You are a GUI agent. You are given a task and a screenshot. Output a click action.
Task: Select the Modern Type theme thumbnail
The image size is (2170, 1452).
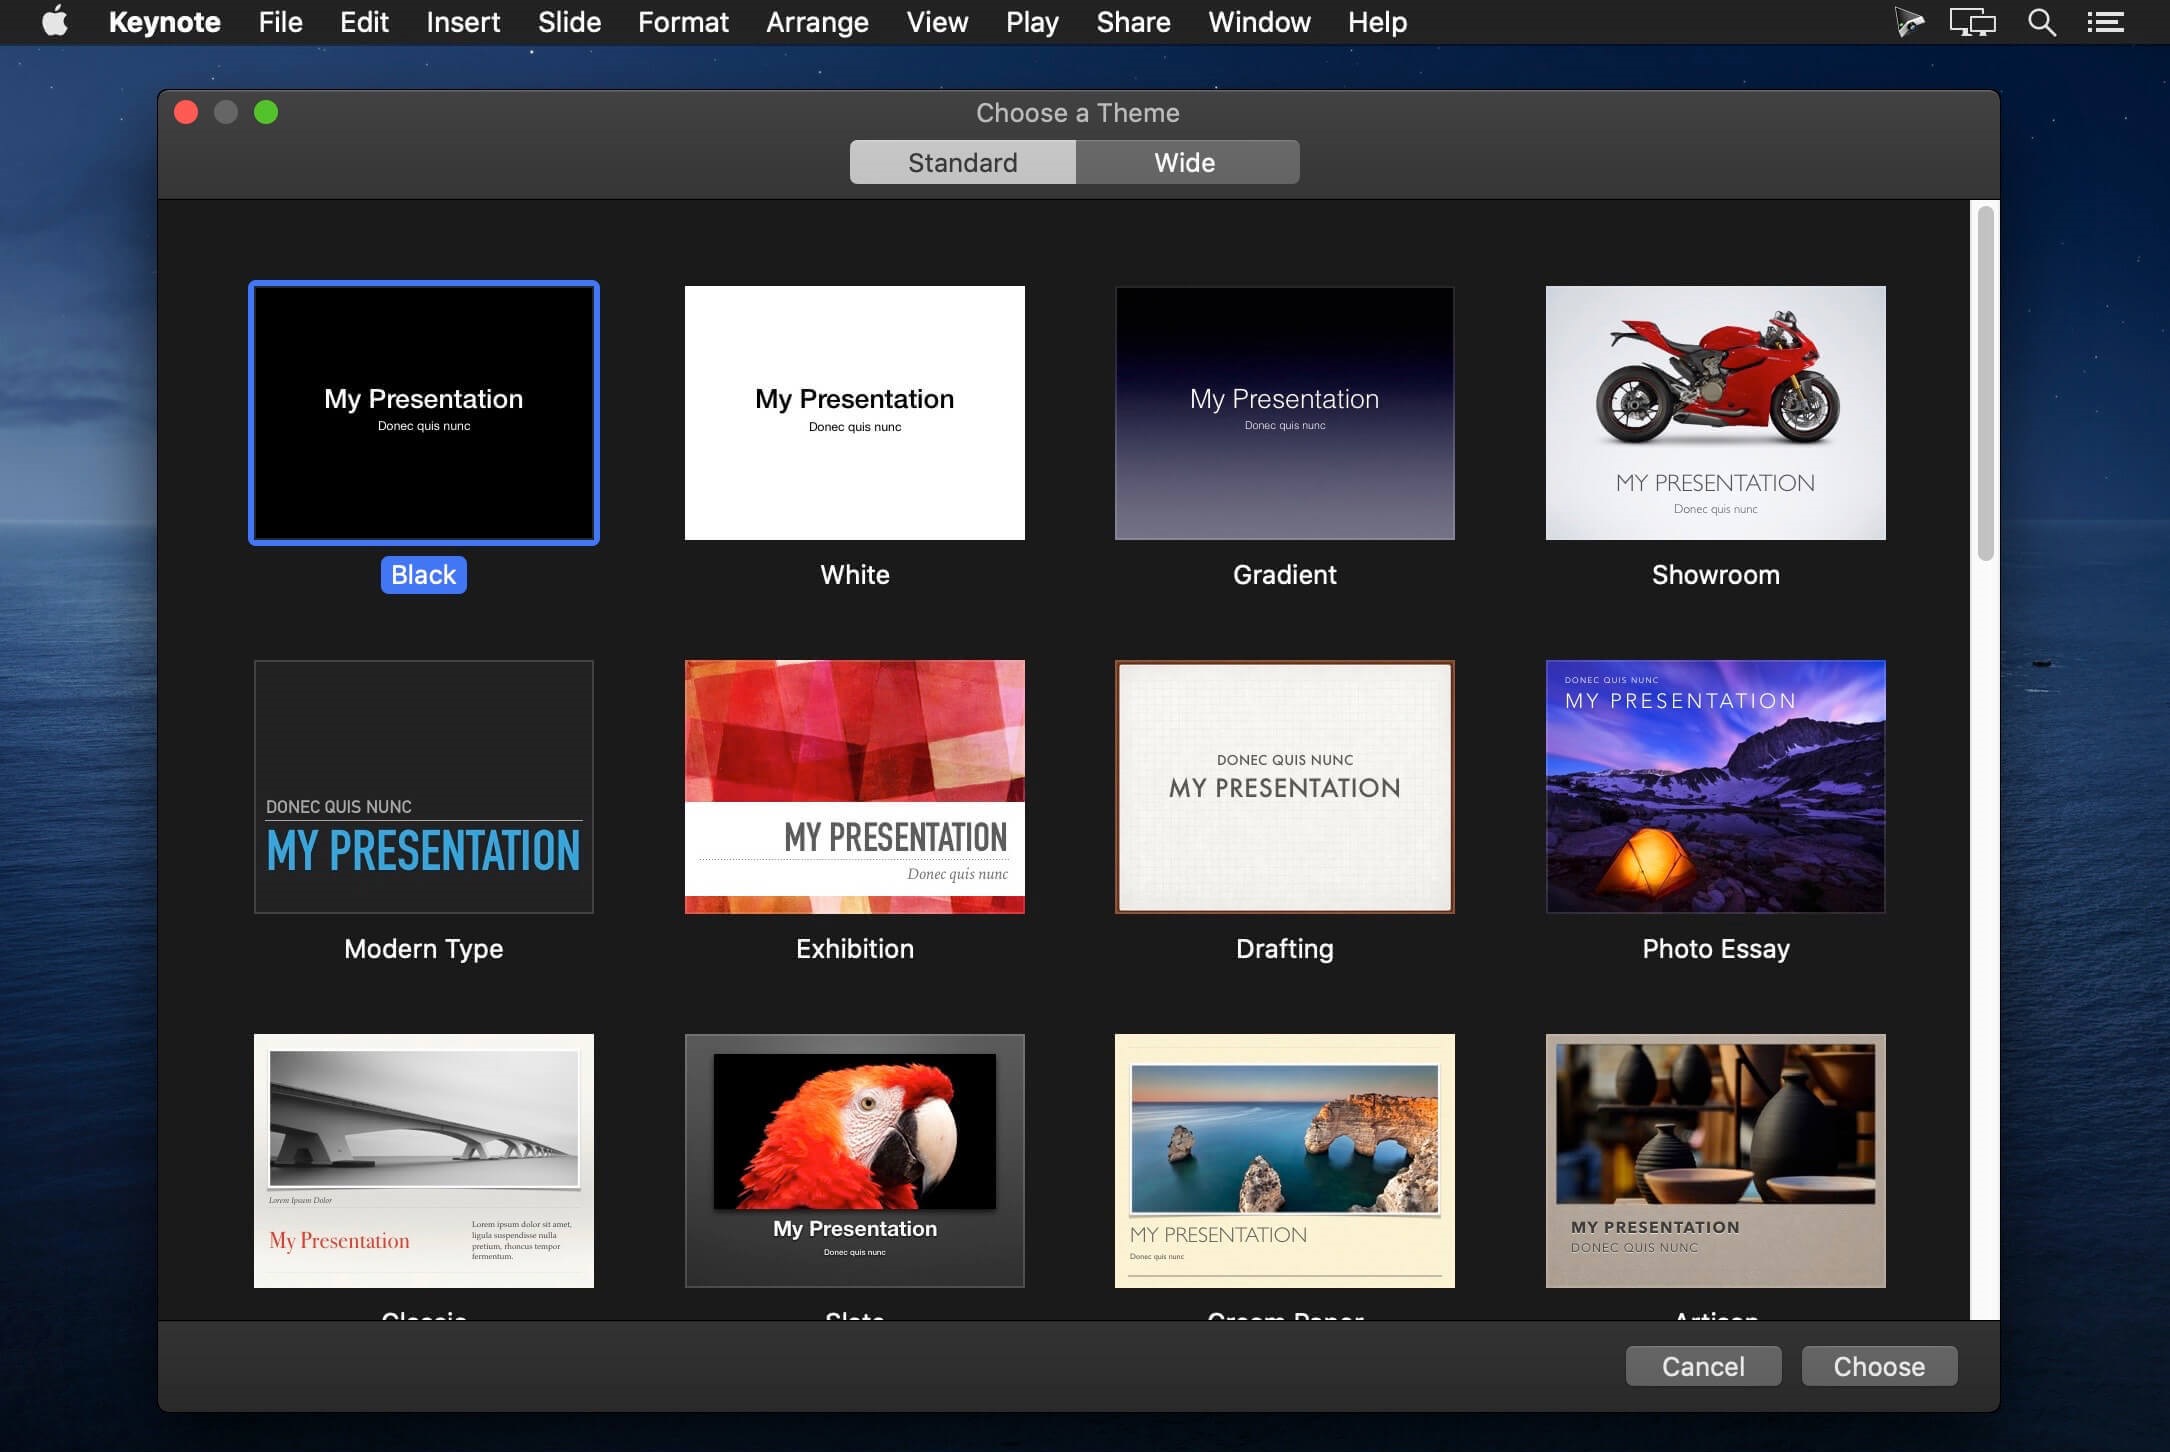point(423,786)
